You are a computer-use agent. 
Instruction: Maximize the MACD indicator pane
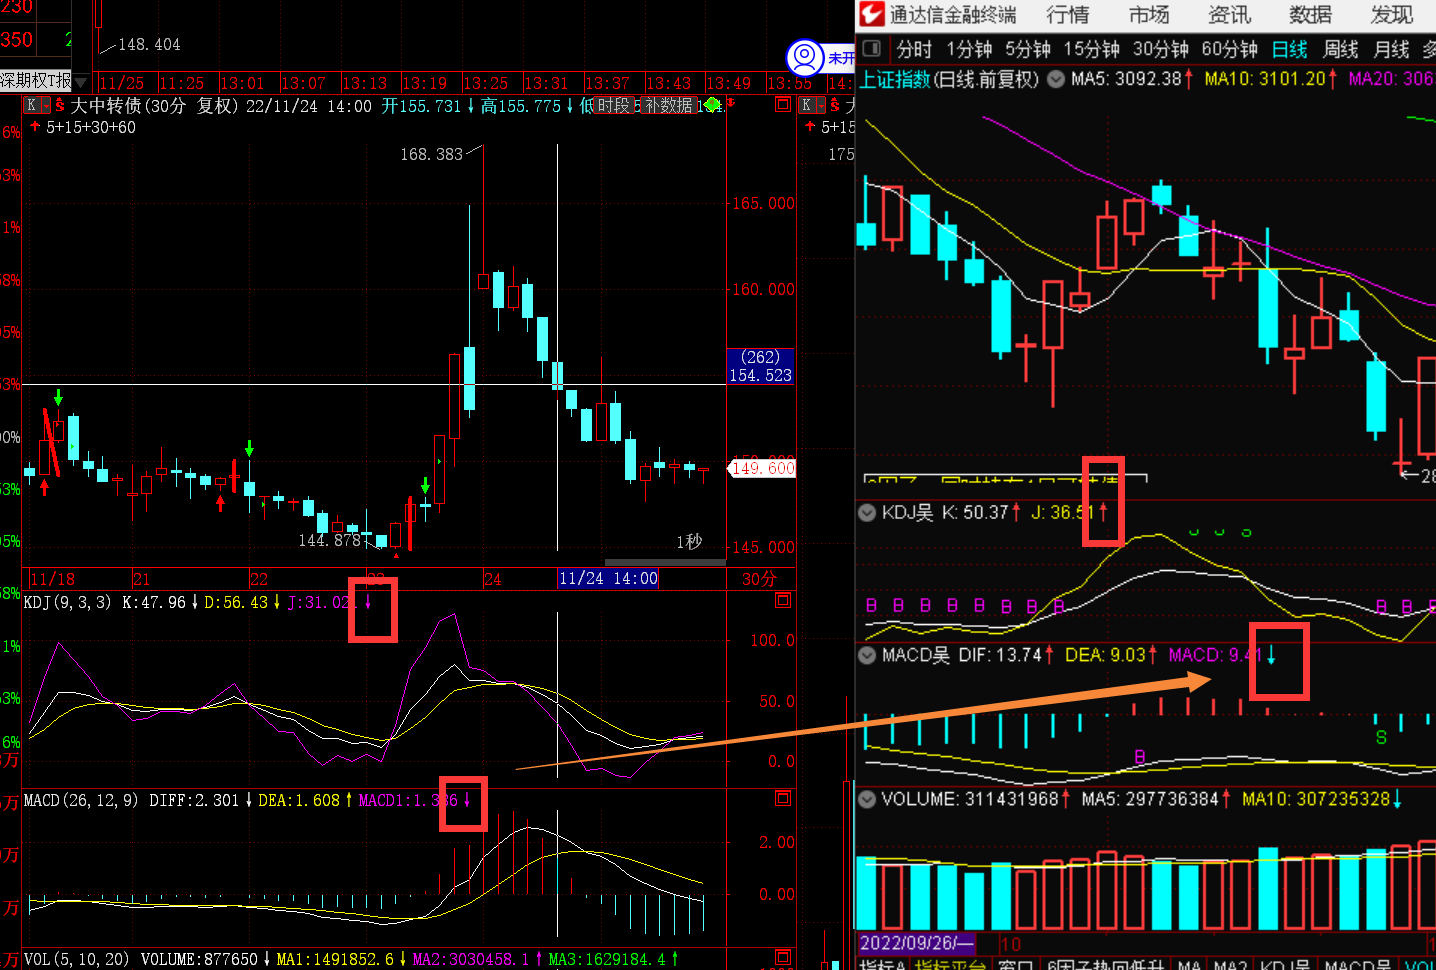(783, 798)
